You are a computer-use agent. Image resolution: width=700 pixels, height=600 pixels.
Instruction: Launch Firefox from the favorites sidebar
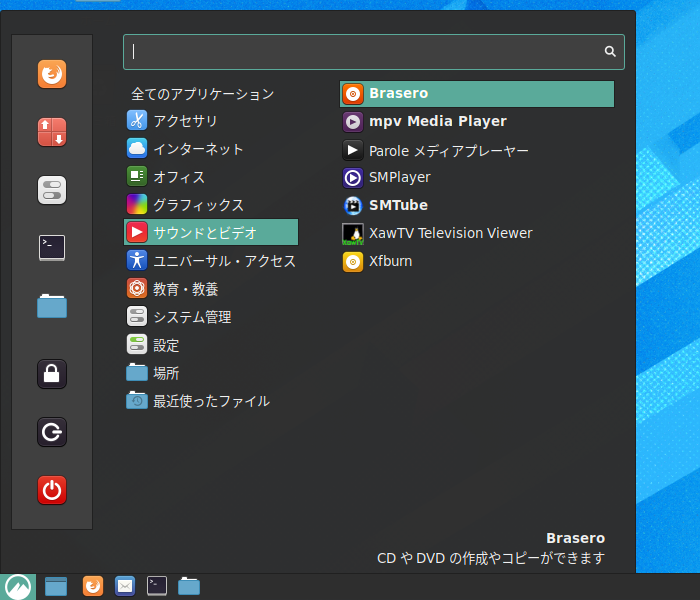(52, 74)
